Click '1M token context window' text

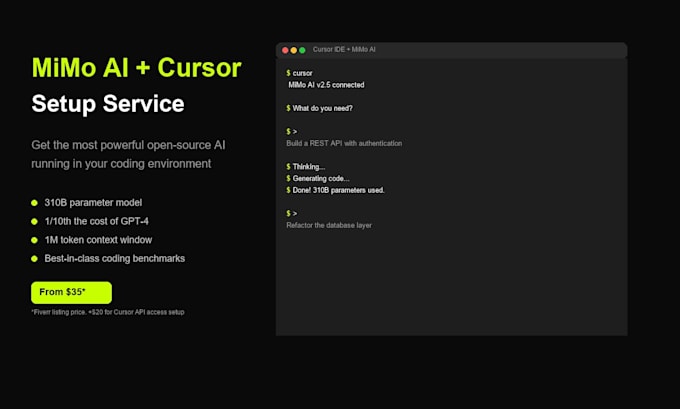coord(98,240)
